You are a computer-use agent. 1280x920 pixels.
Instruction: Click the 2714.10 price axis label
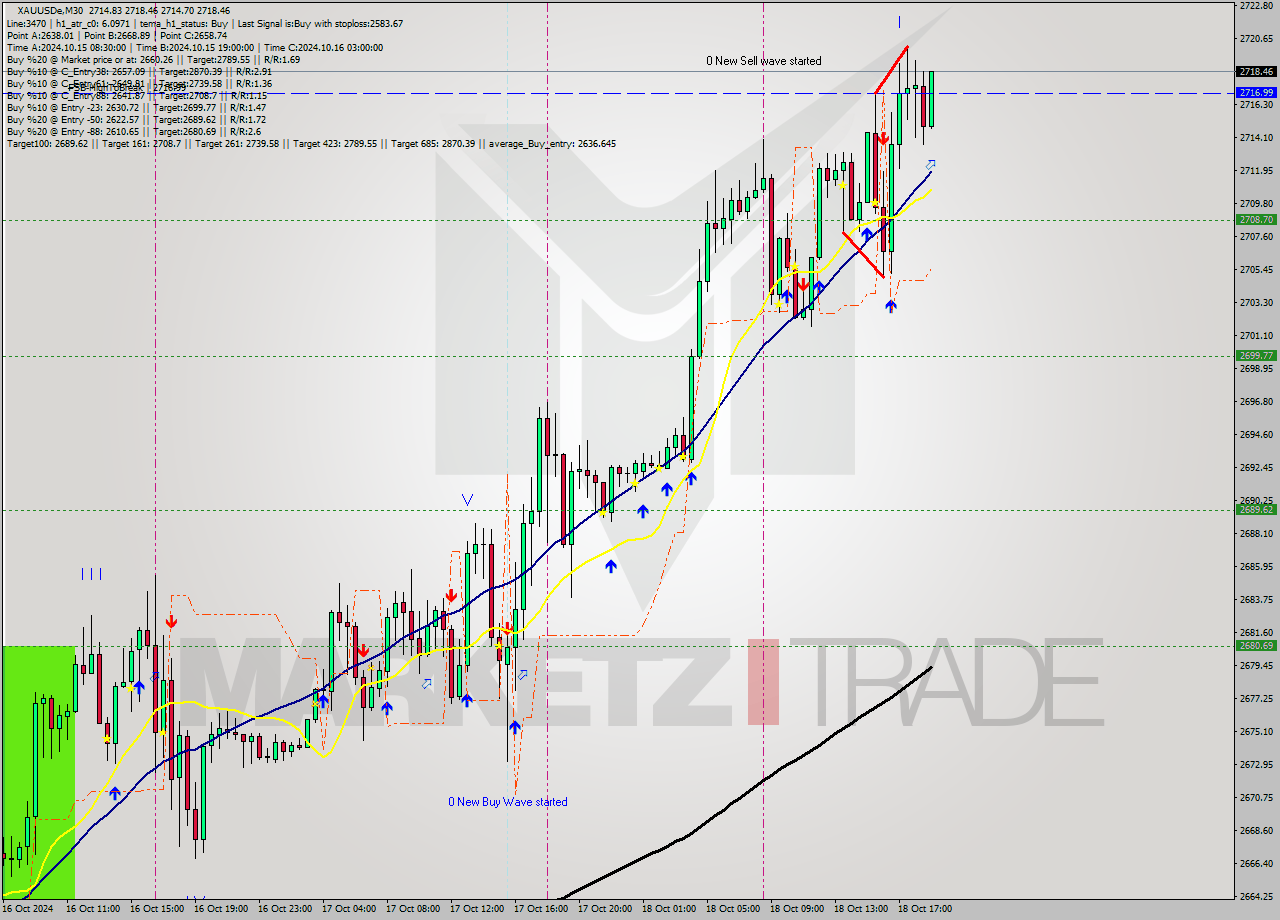(x=1255, y=137)
